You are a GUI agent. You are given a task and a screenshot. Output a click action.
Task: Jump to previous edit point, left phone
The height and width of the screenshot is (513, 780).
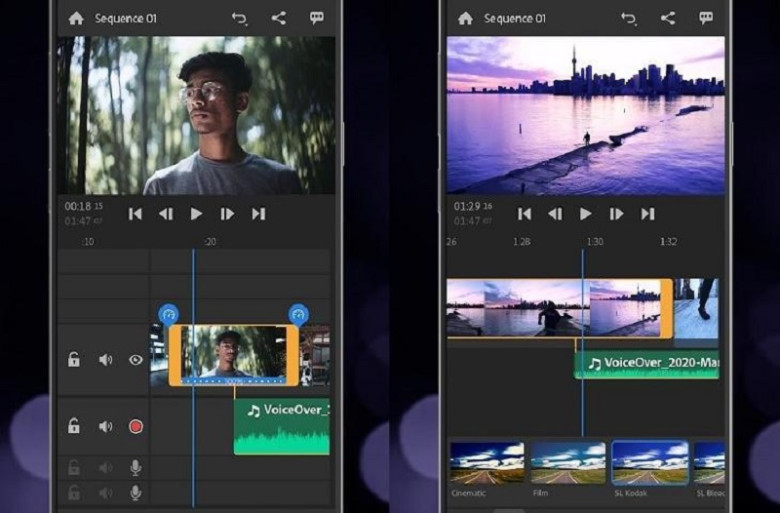click(135, 214)
